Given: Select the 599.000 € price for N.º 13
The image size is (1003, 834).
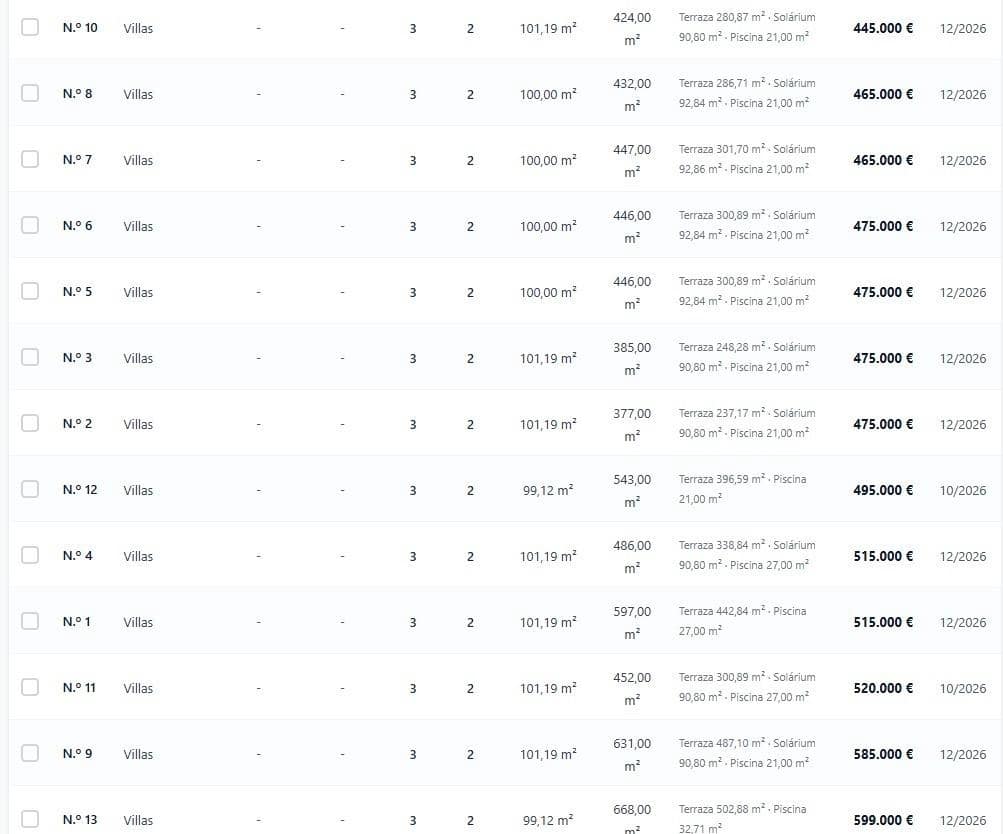Looking at the screenshot, I should point(883,820).
